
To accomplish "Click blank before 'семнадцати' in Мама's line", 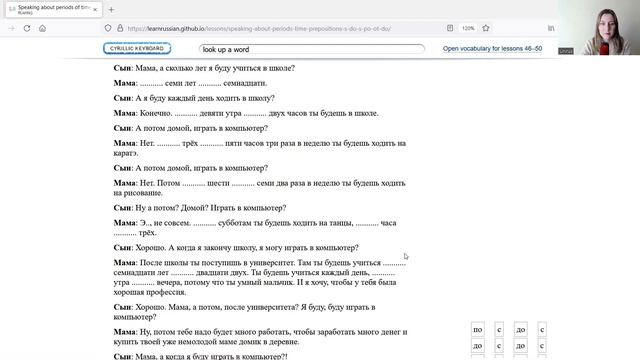I will tap(210, 83).
